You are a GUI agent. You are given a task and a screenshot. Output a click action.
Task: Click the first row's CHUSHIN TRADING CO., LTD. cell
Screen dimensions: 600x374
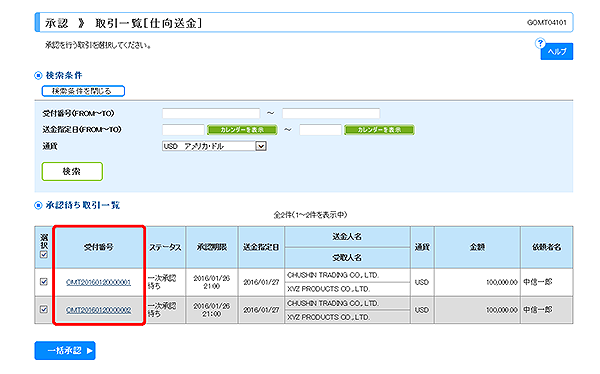click(x=347, y=275)
